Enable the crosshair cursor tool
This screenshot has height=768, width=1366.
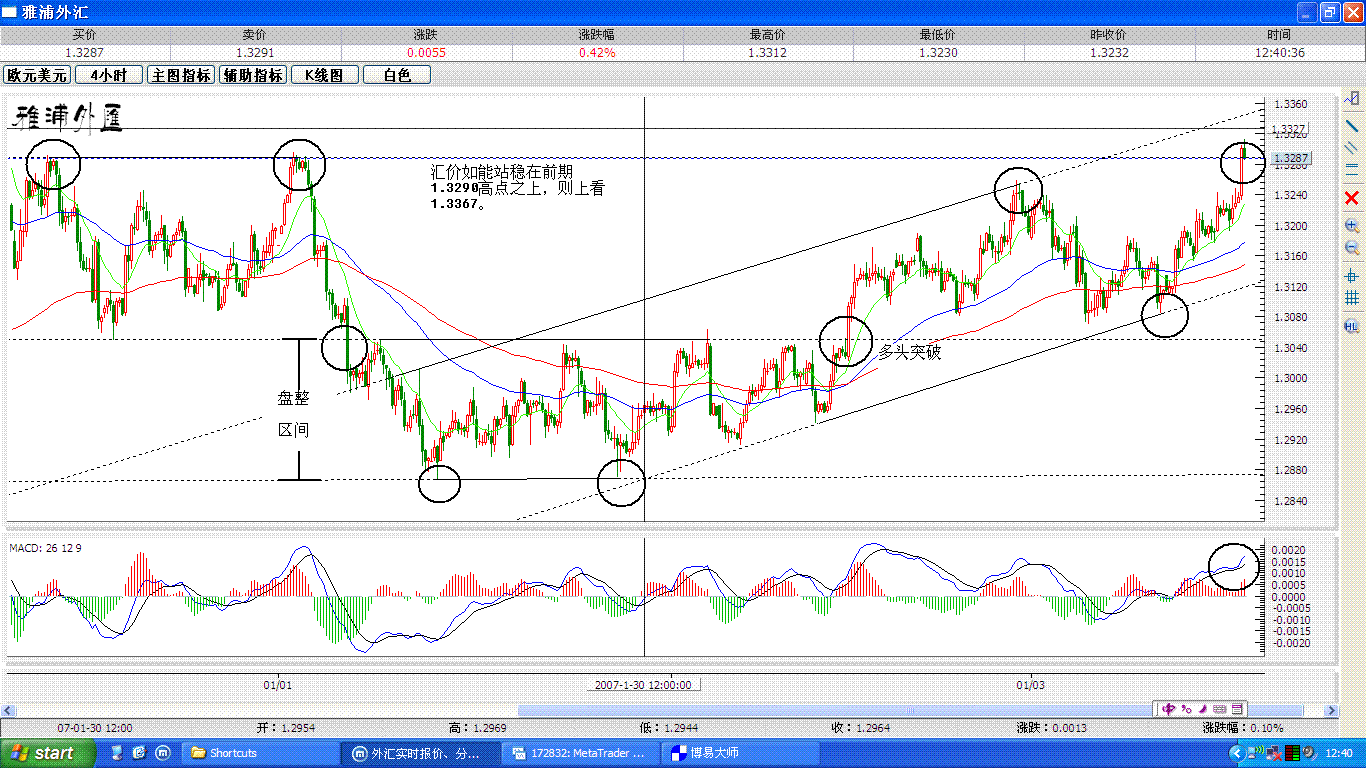tap(1352, 275)
